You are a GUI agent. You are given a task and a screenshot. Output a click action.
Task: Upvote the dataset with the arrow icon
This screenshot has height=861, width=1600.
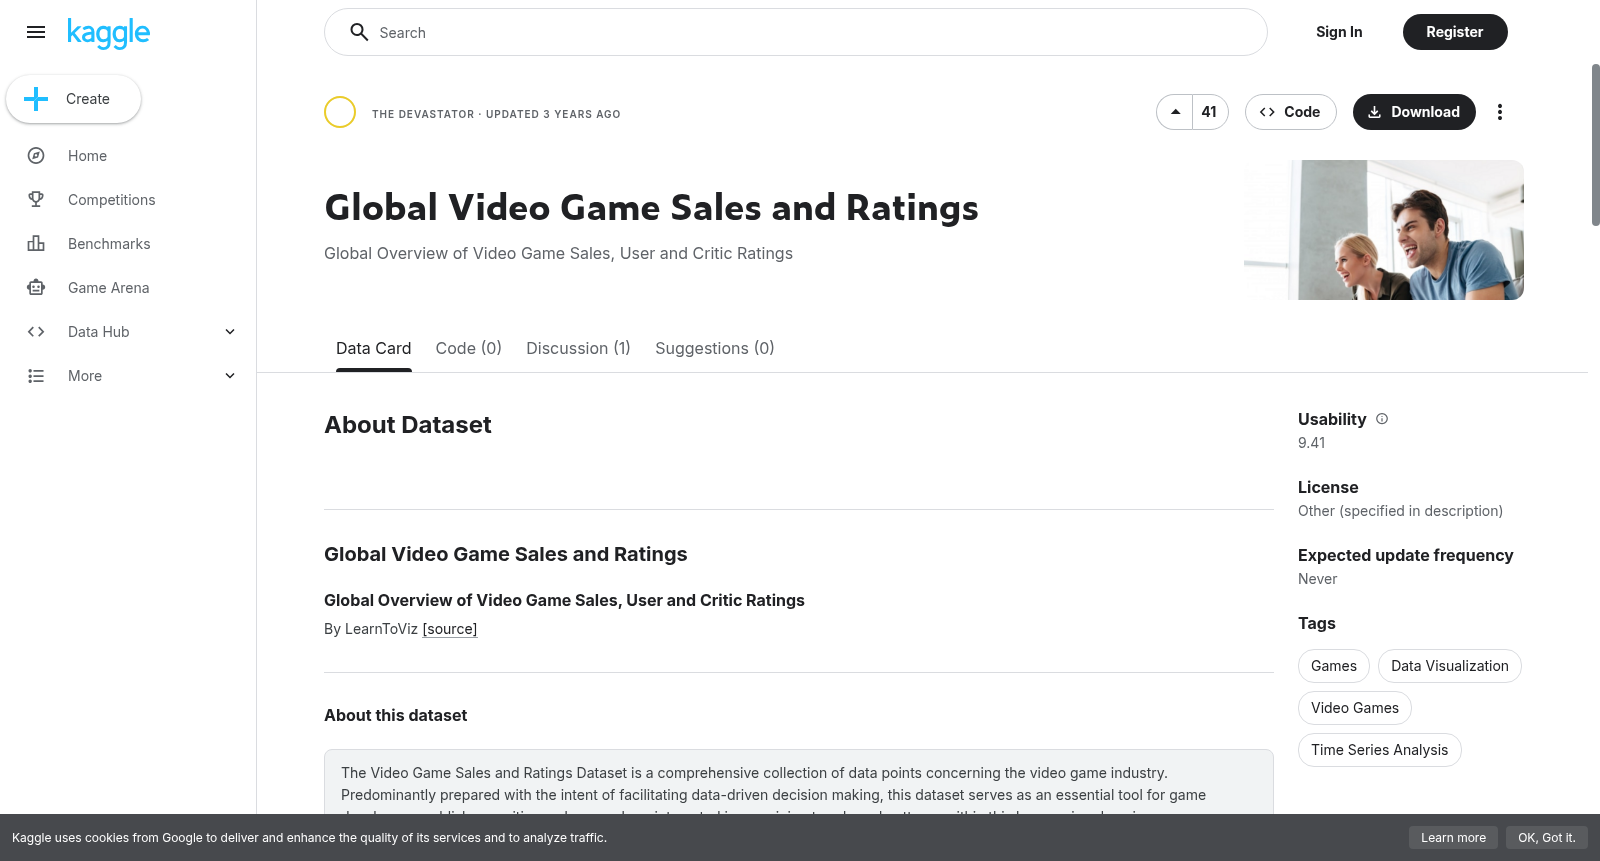pyautogui.click(x=1175, y=112)
